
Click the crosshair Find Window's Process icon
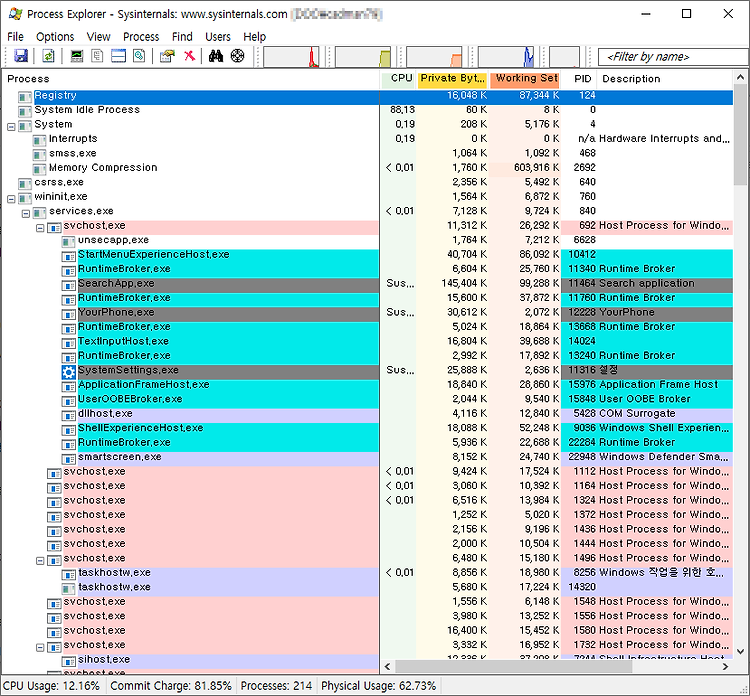coord(237,56)
